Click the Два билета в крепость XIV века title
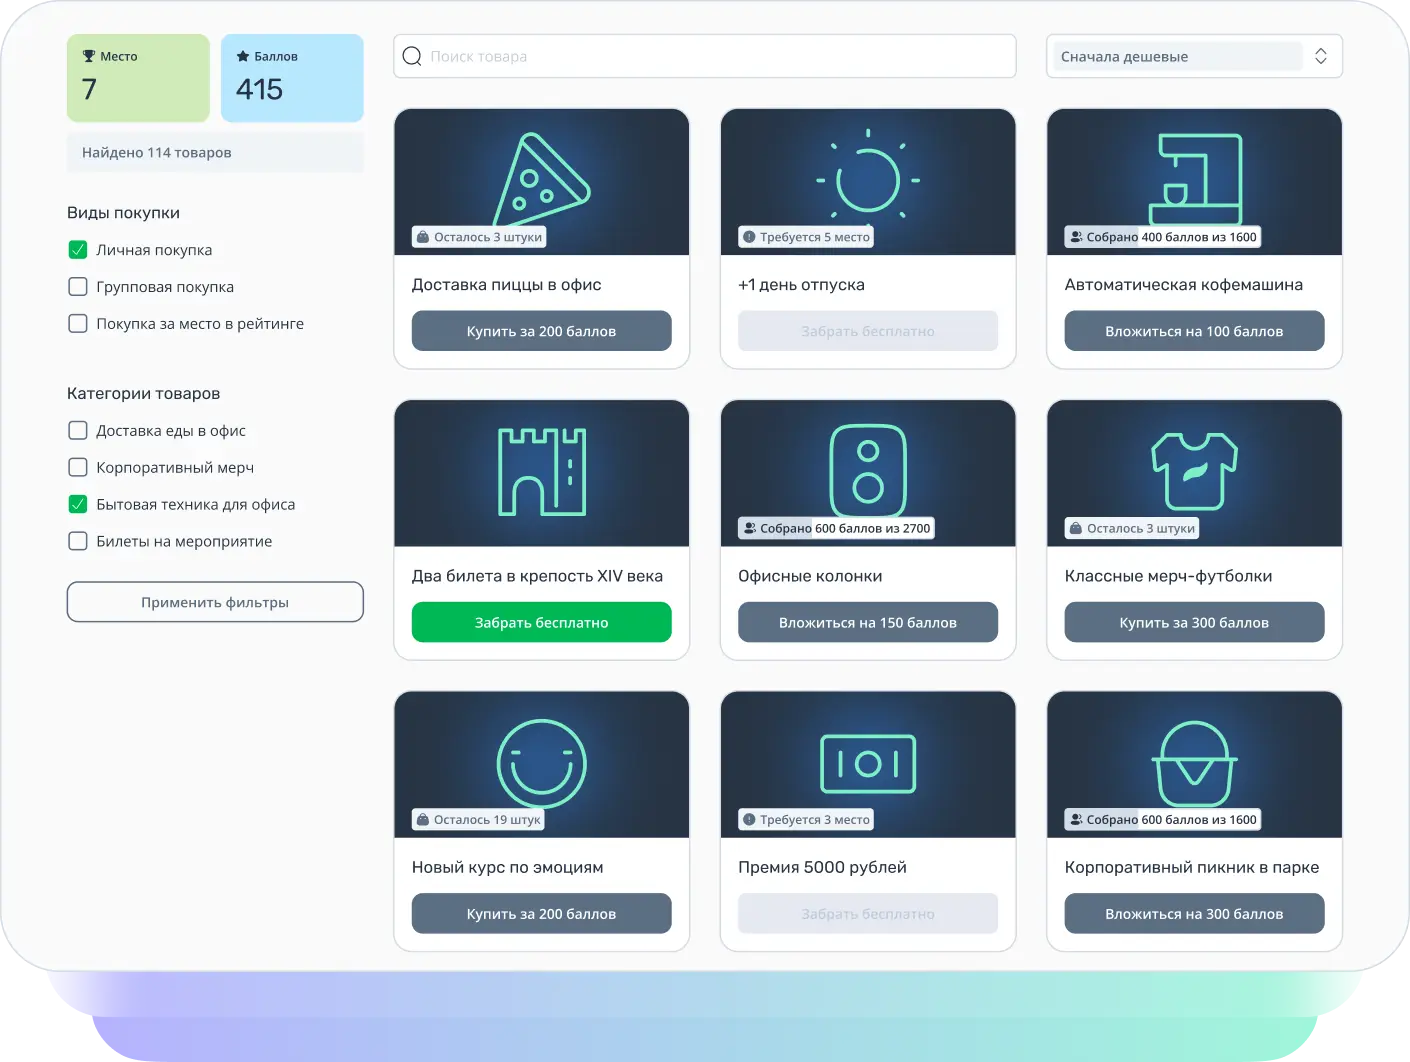The width and height of the screenshot is (1410, 1062). click(537, 576)
